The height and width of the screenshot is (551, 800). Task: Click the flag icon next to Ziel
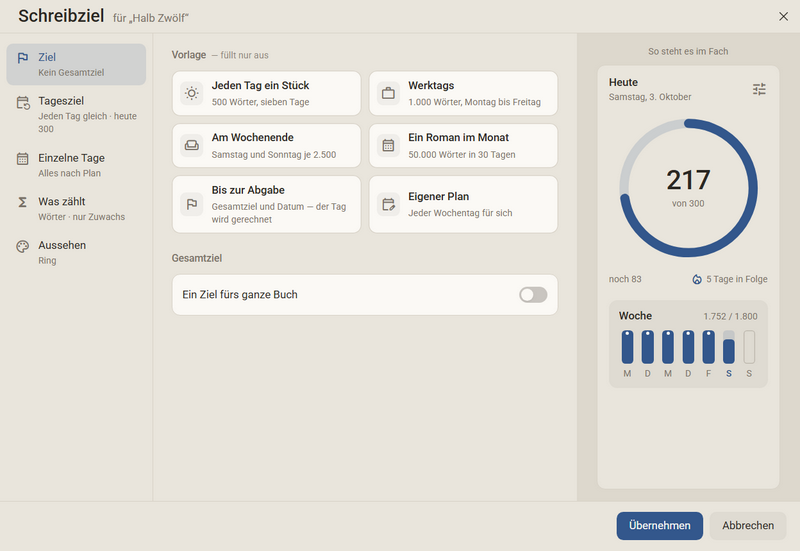22,58
